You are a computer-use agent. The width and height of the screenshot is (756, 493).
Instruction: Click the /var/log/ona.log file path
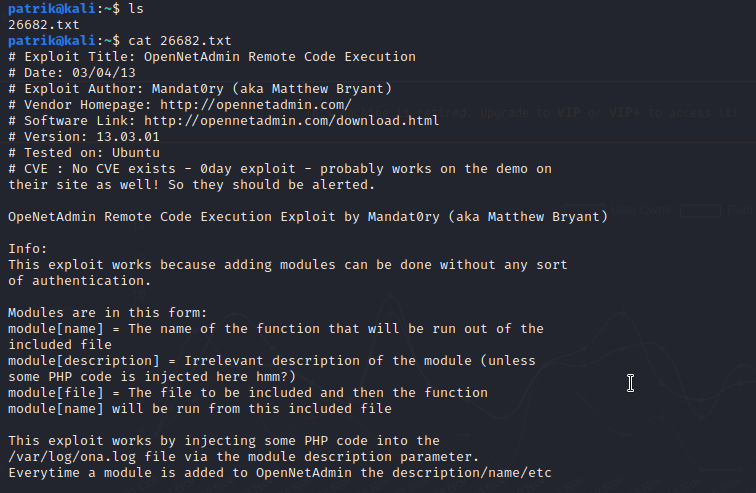pos(77,457)
